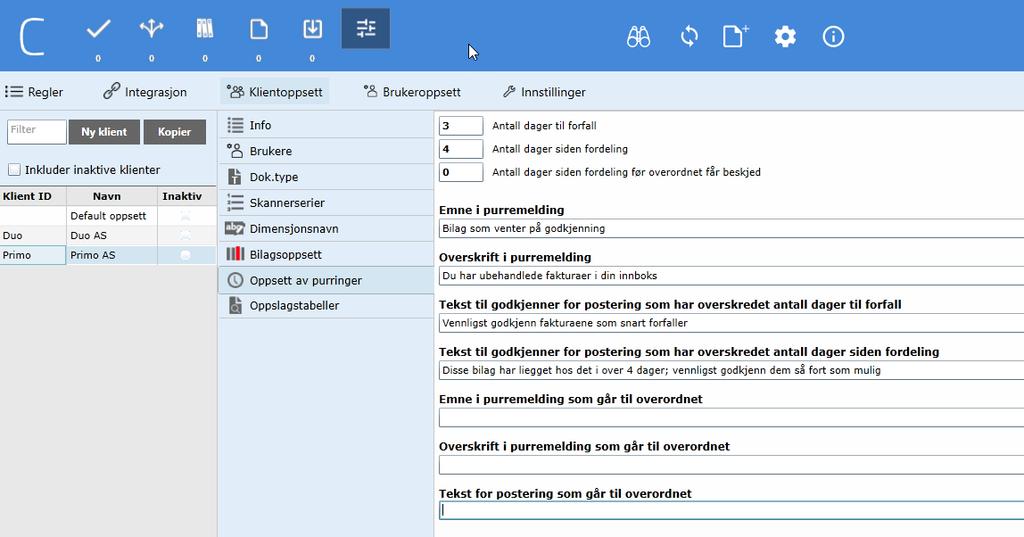1024x537 pixels.
Task: Click the C logo icon in header
Action: click(x=31, y=37)
